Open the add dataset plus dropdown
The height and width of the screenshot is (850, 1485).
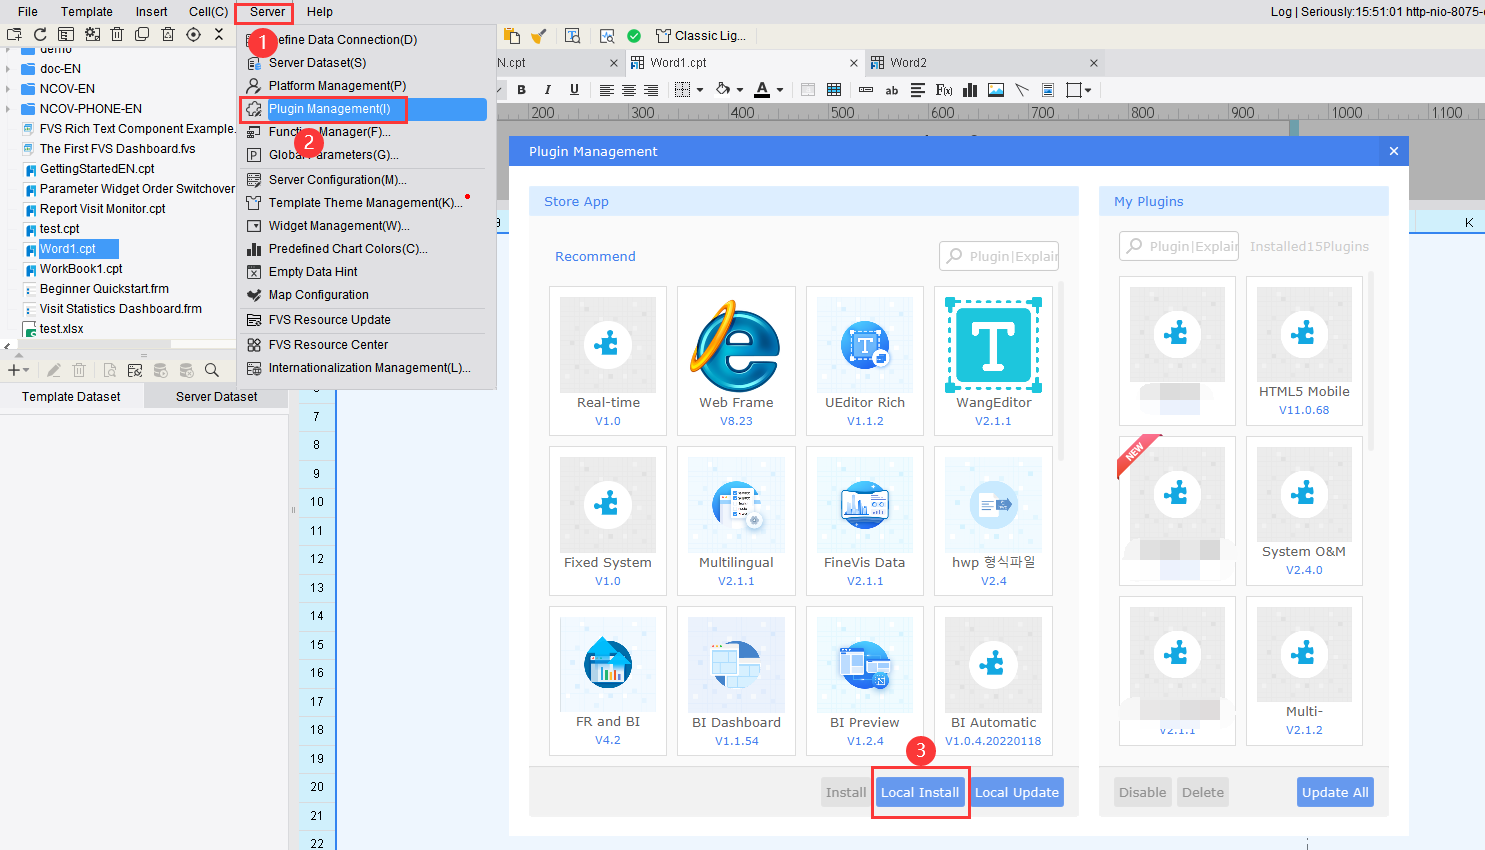click(x=18, y=370)
